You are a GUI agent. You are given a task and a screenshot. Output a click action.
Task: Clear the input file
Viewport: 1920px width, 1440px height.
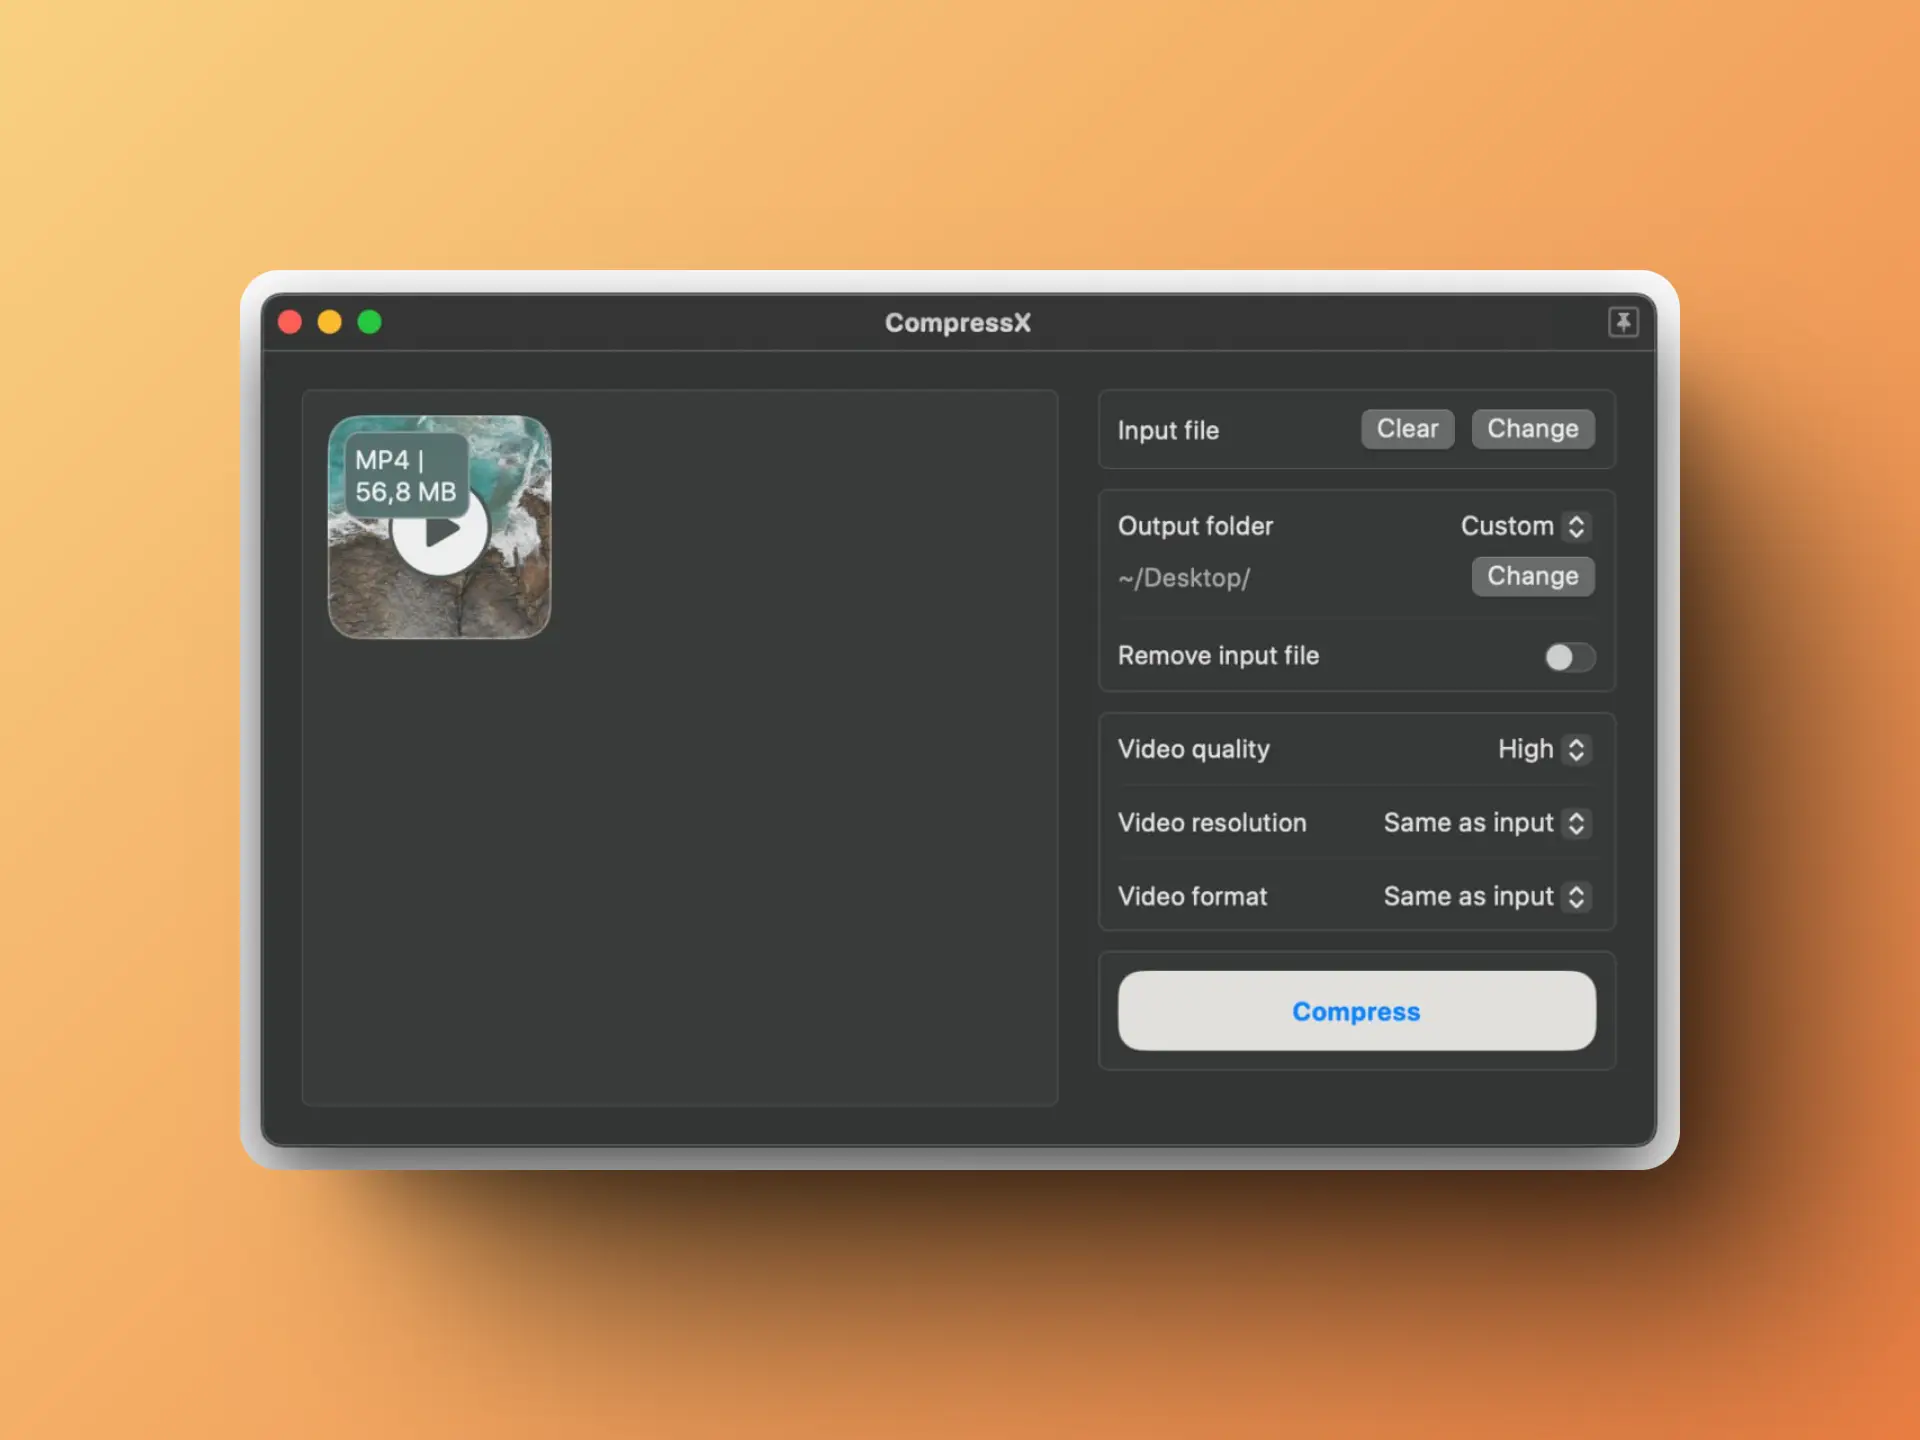click(x=1407, y=429)
